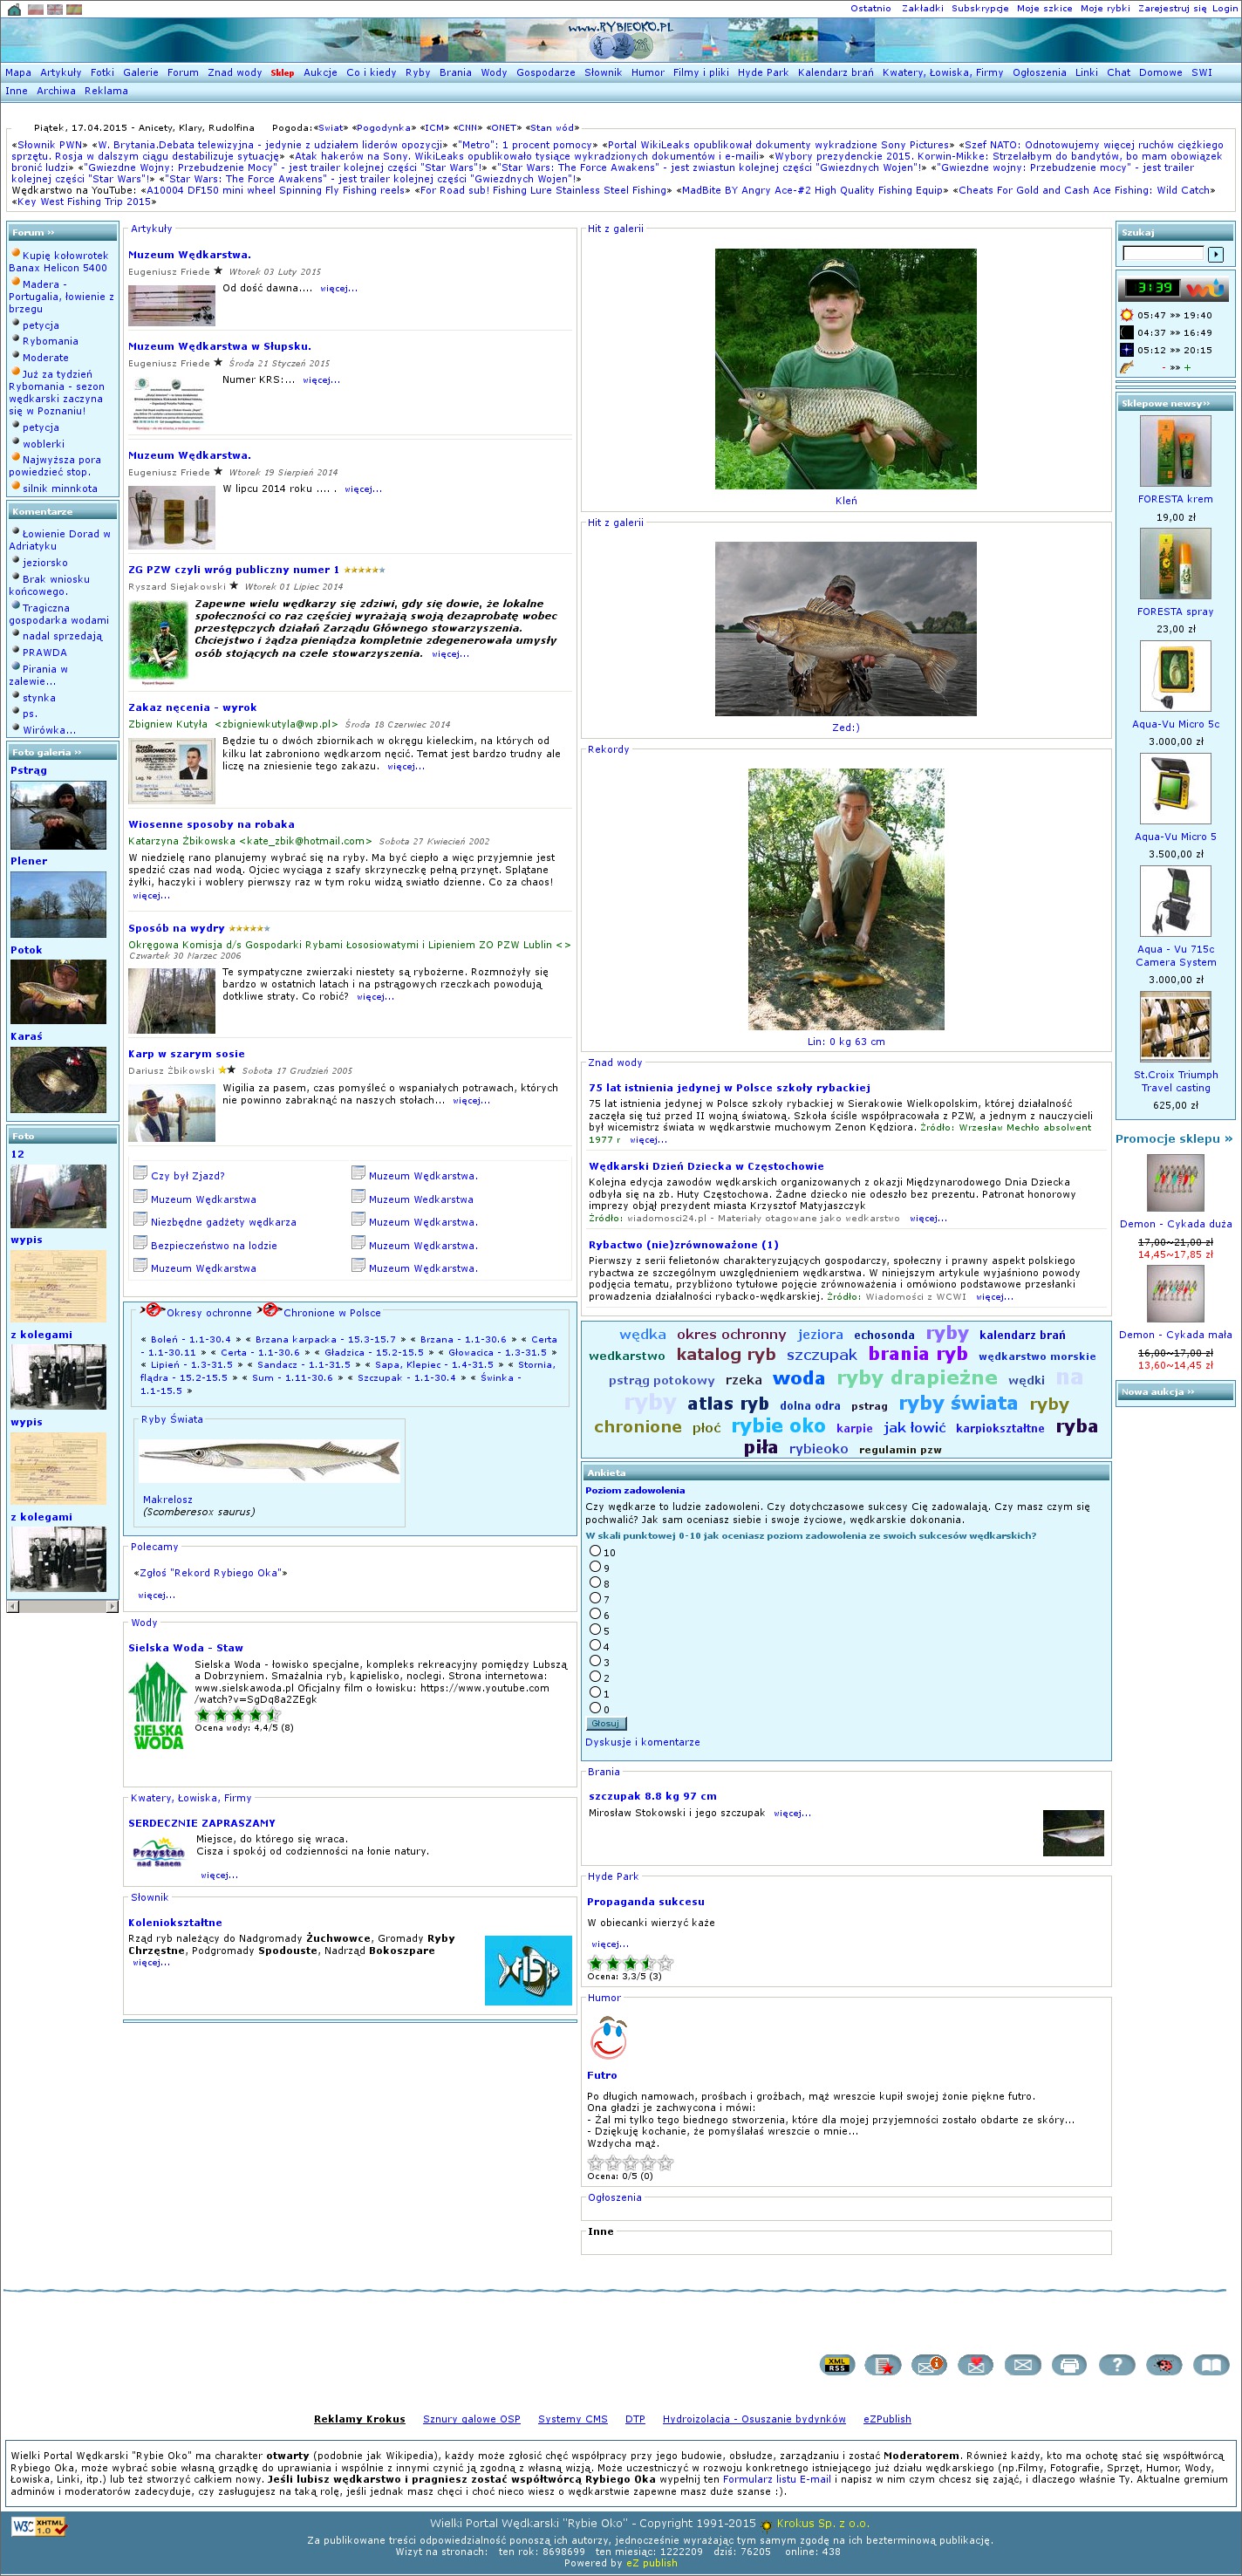Open article Zakaz nęcenia - wyrok
The image size is (1242, 2576).
pos(192,707)
